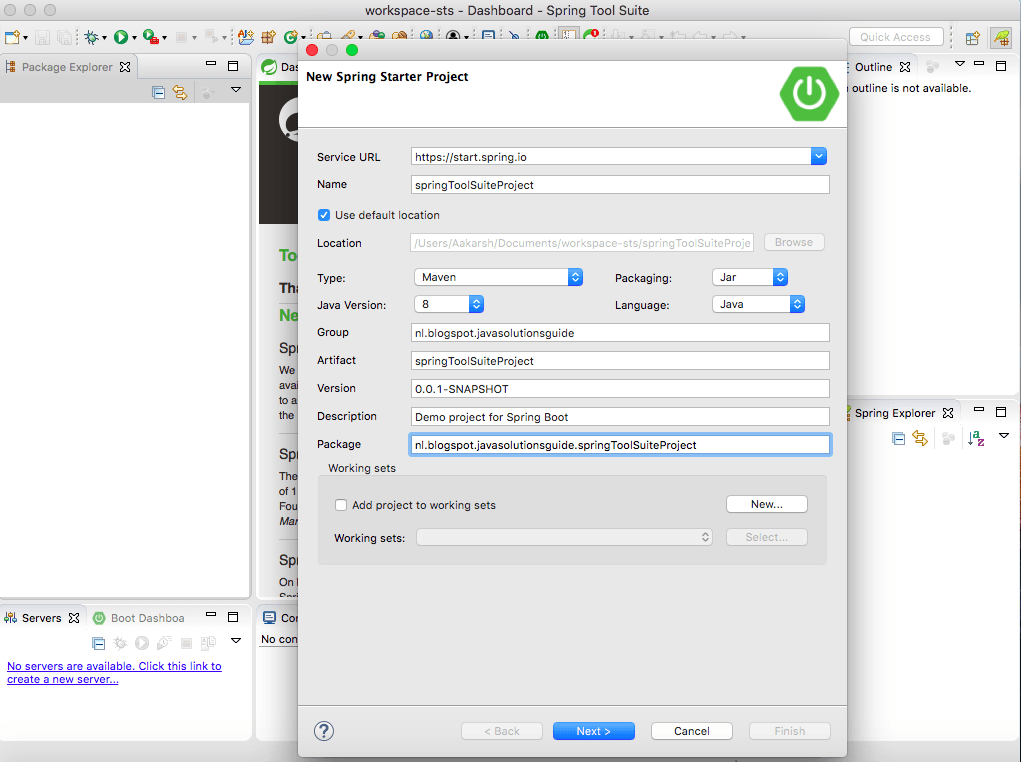
Task: Close the Package Explorer tab with its X
Action: point(125,67)
